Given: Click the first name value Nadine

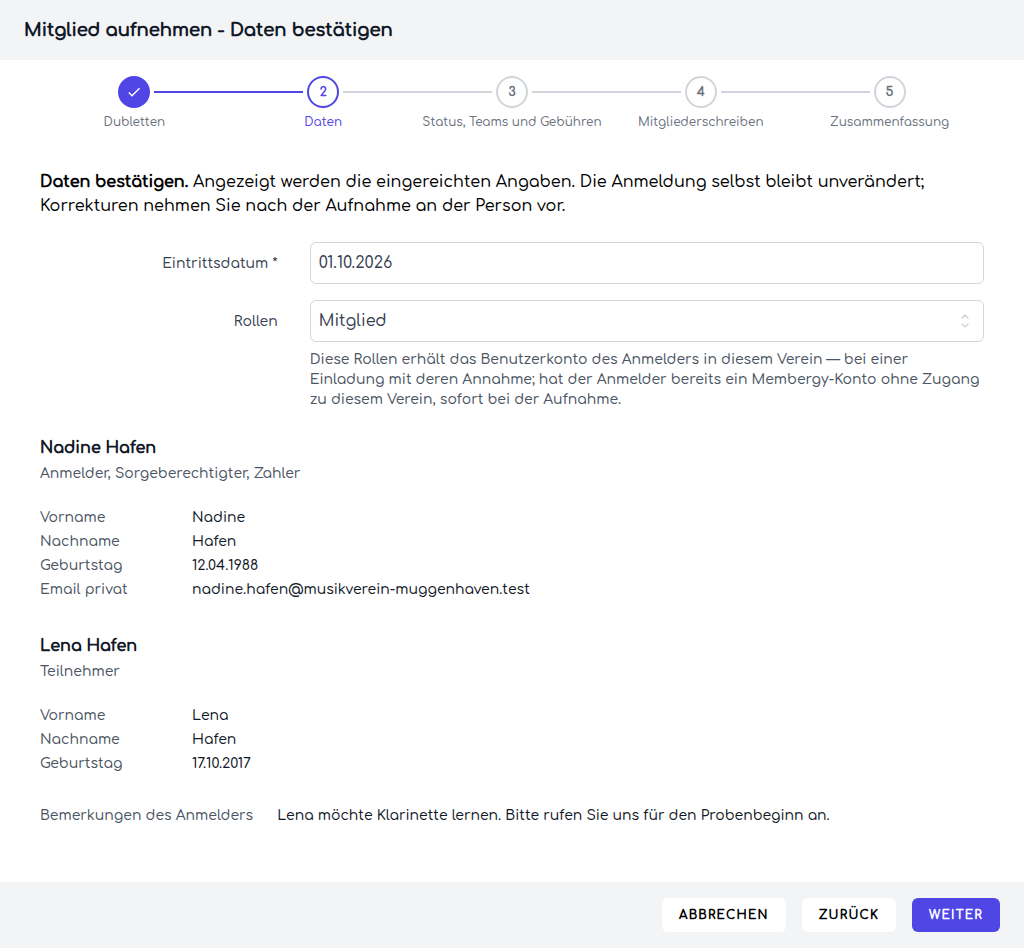Looking at the screenshot, I should coord(218,516).
